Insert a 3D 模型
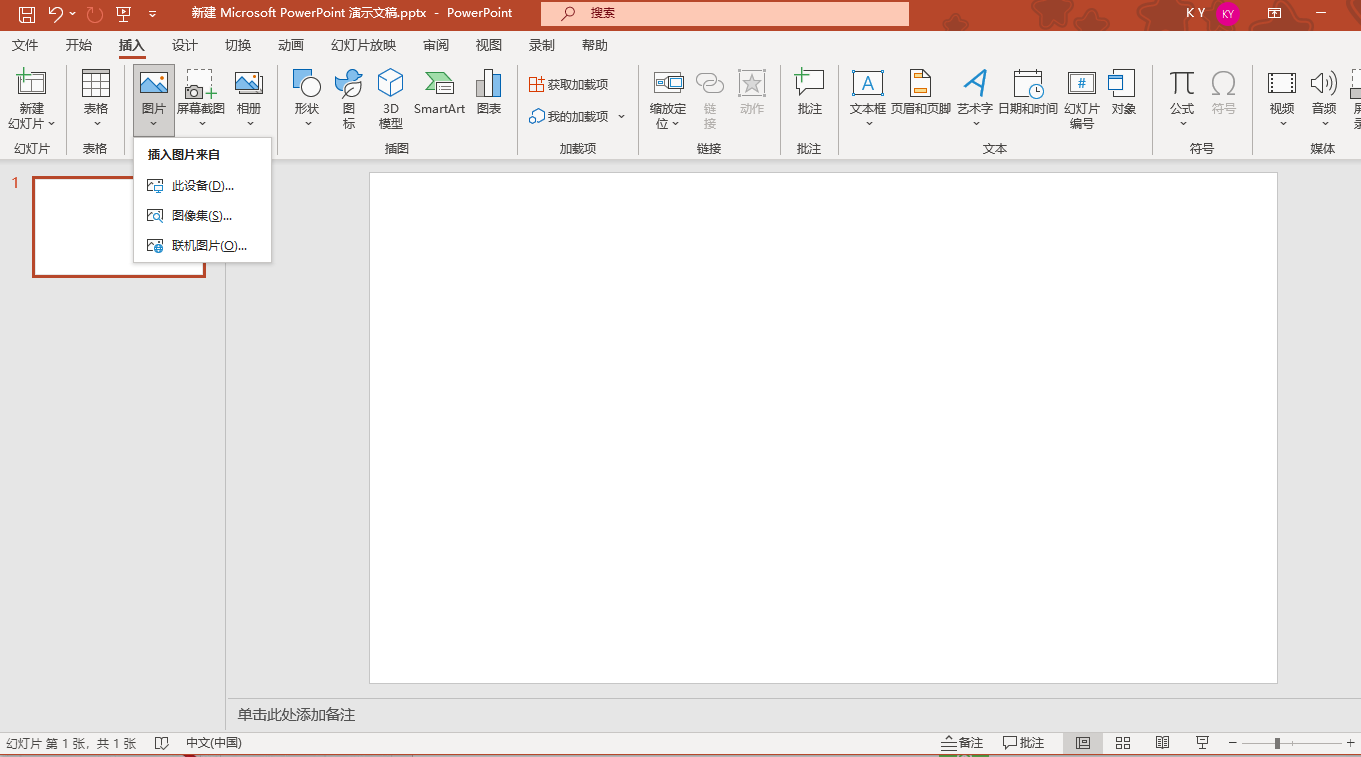The width and height of the screenshot is (1361, 757). [391, 98]
